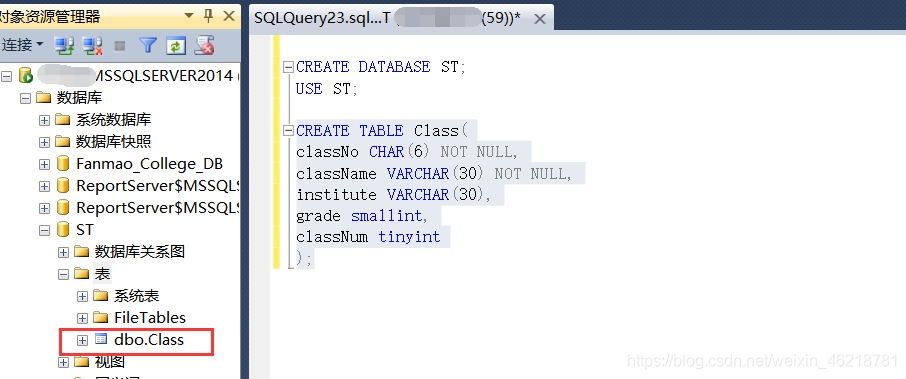The width and height of the screenshot is (906, 379).
Task: Collapse the ST database node
Action: pyautogui.click(x=44, y=230)
